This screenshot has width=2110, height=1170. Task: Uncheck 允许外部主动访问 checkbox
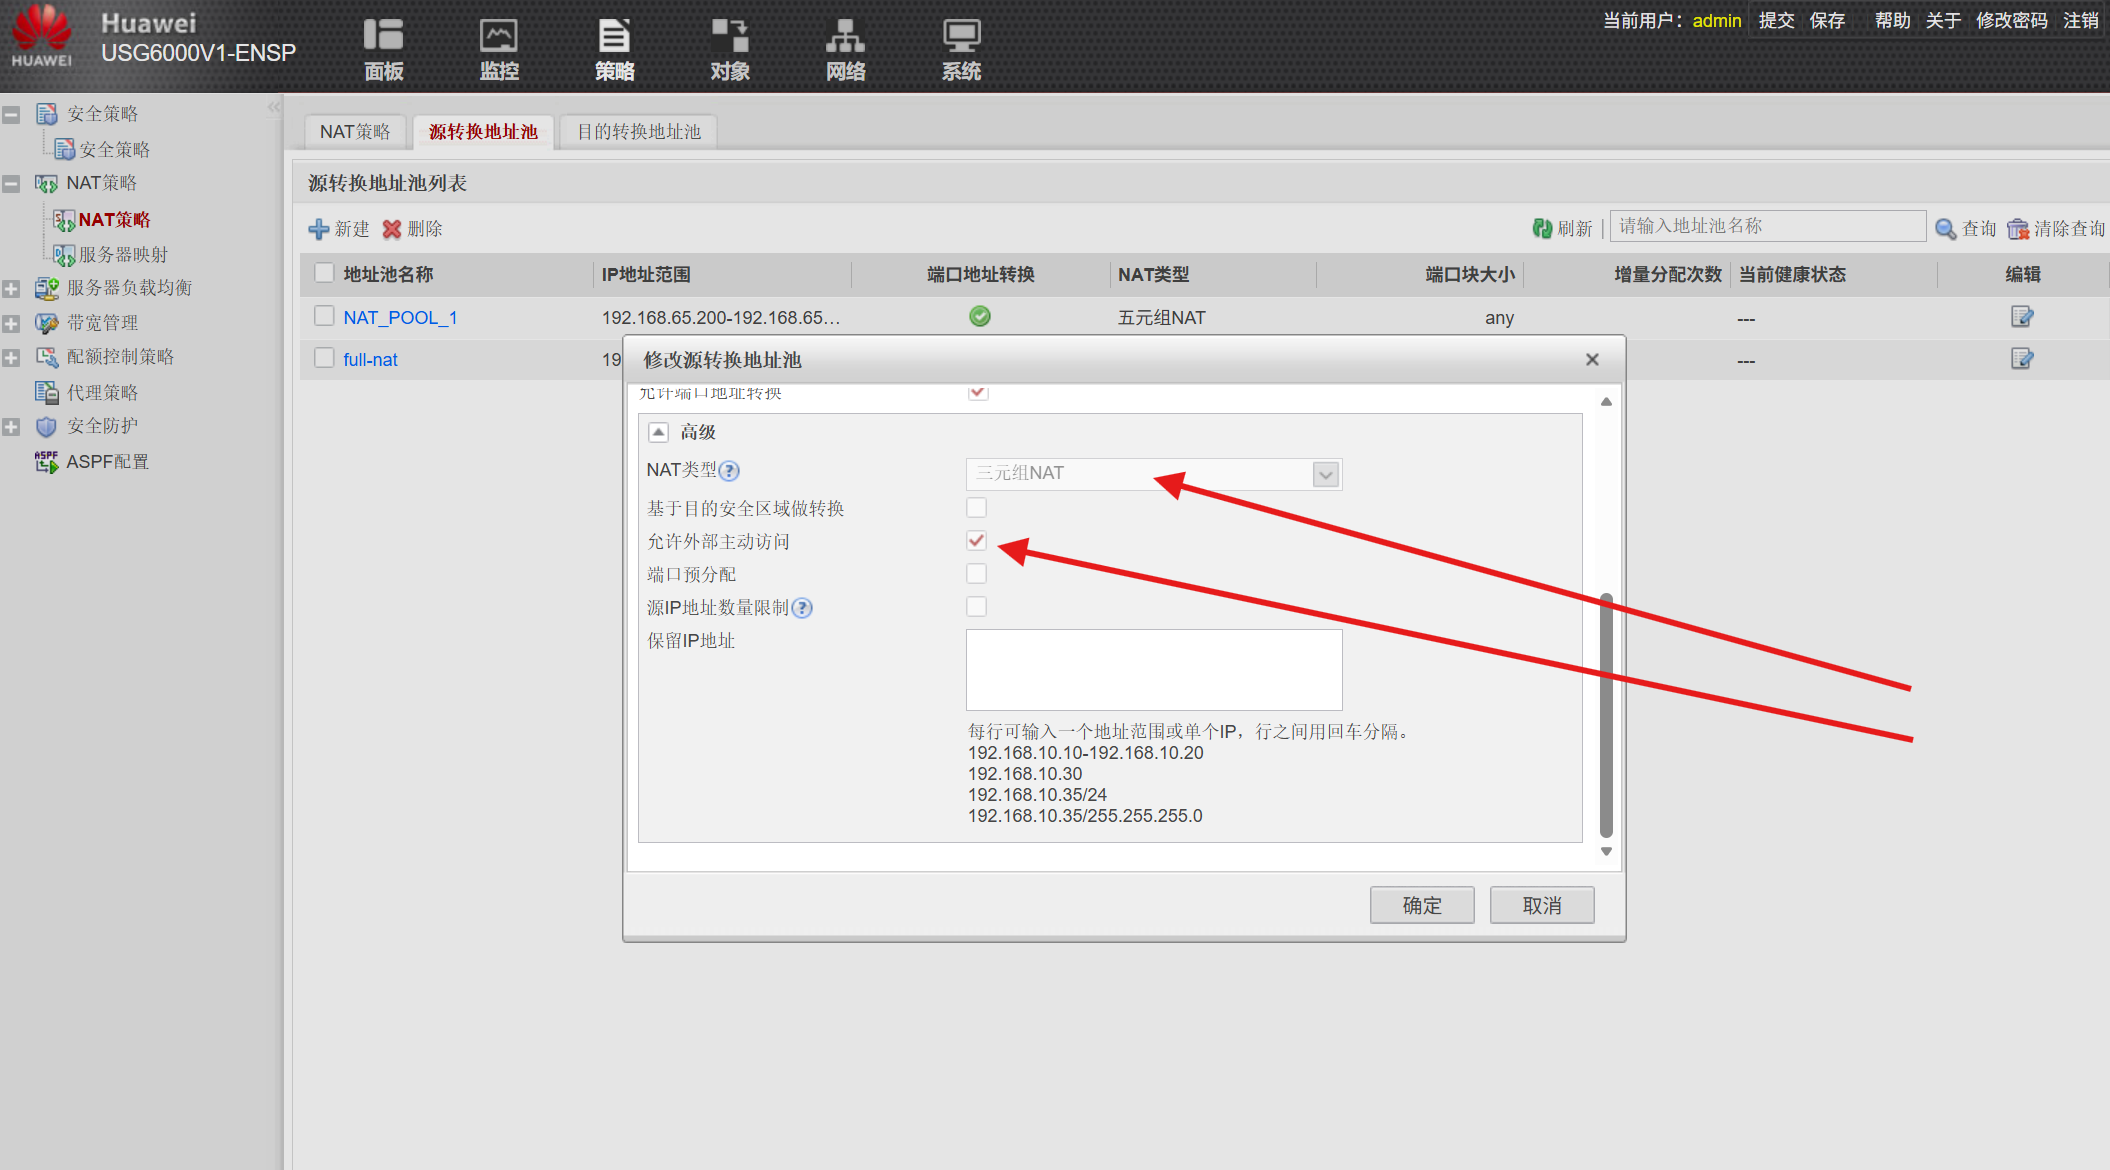coord(977,541)
